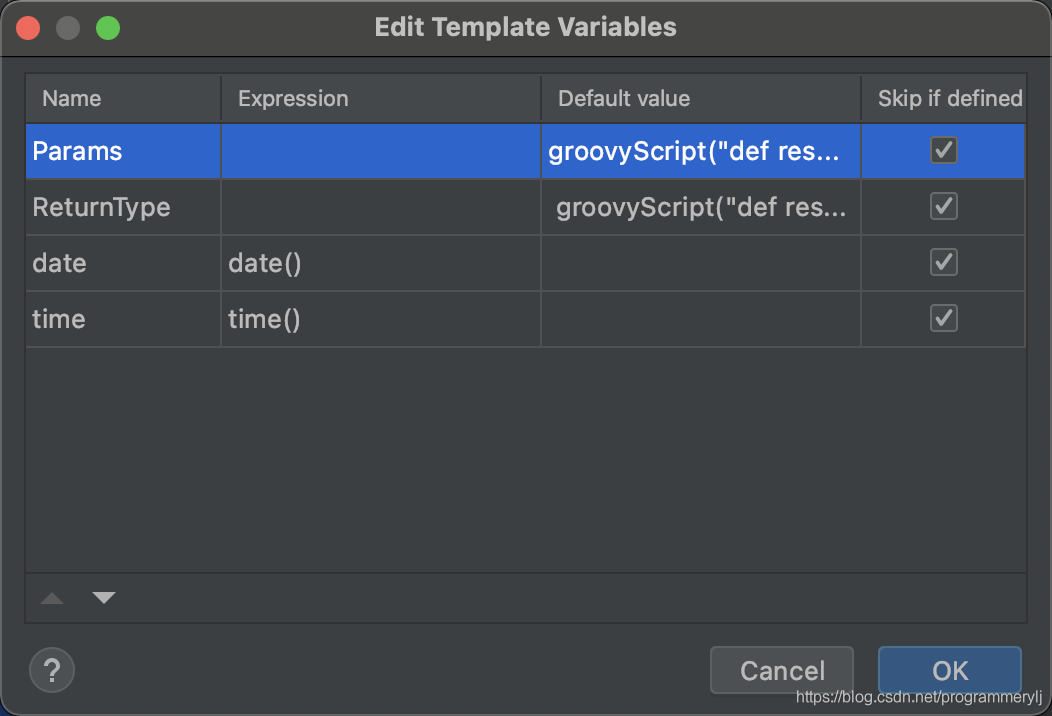Click the help question mark icon
This screenshot has height=716, width=1052.
[52, 669]
